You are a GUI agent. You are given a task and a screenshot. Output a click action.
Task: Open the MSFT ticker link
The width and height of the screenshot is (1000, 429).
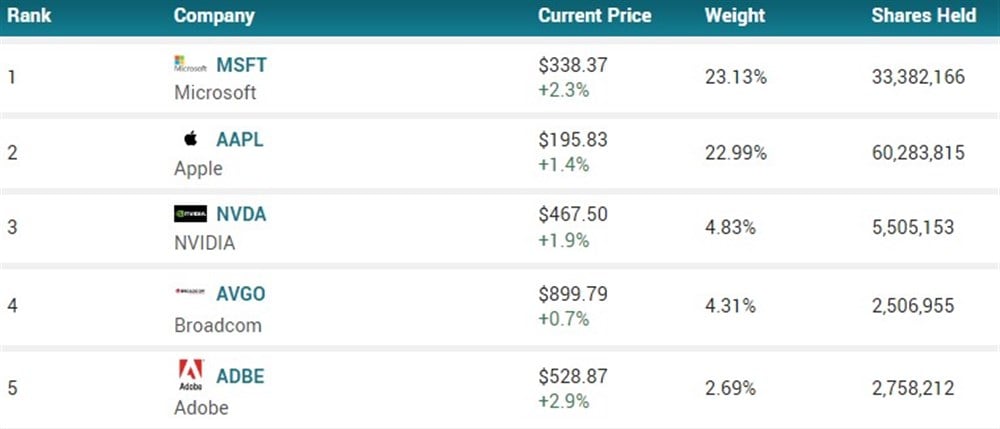click(242, 65)
